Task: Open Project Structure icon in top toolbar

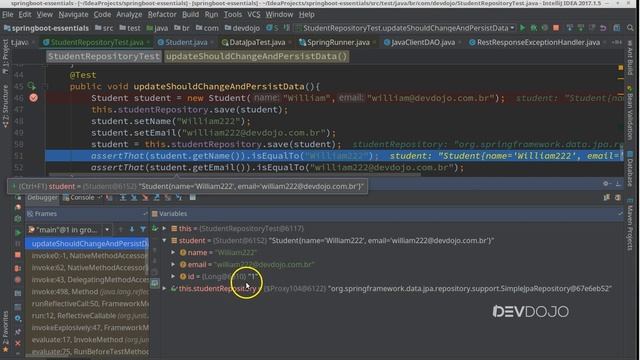Action: (x=617, y=28)
